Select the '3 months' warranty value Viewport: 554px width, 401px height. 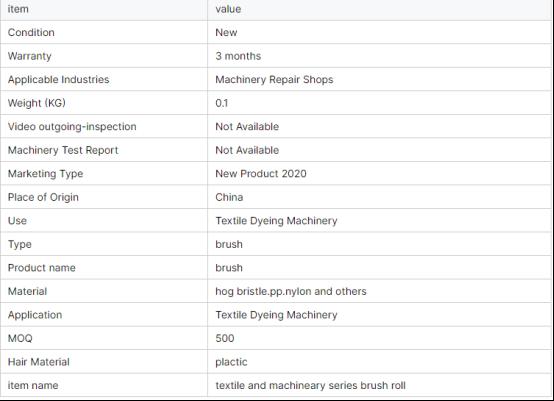coord(238,56)
